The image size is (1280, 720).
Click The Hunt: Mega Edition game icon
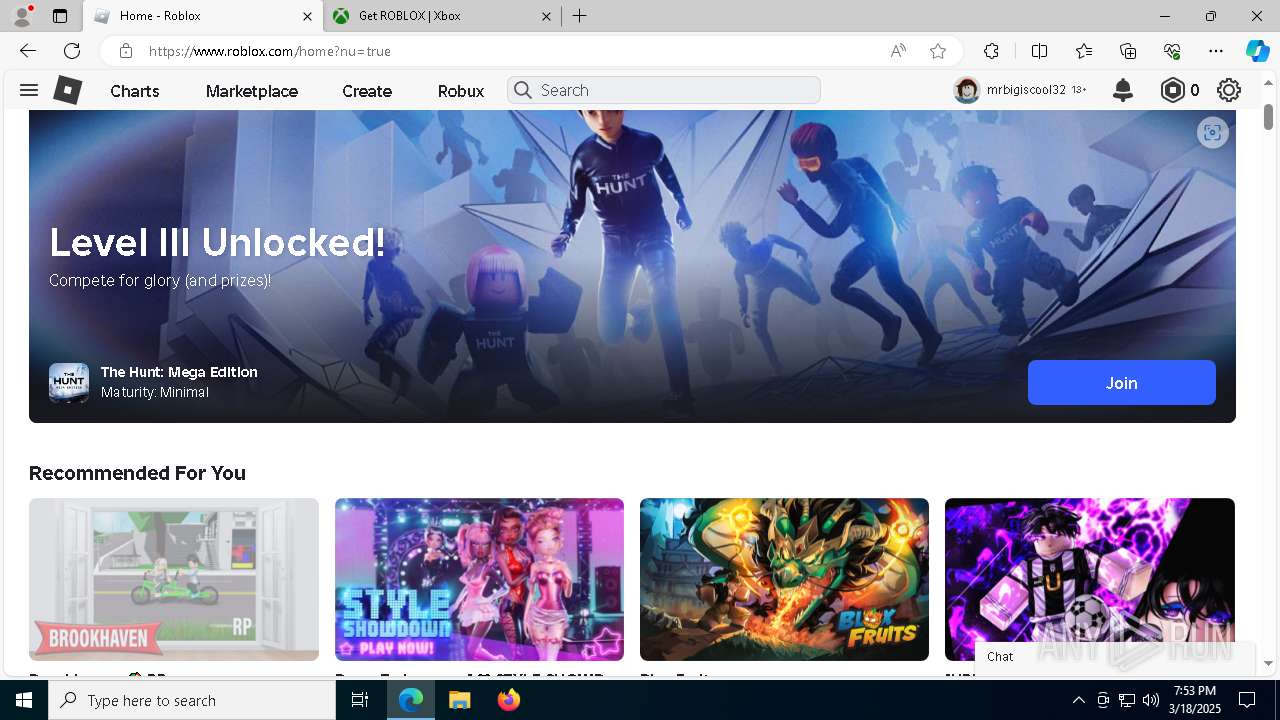pos(69,383)
